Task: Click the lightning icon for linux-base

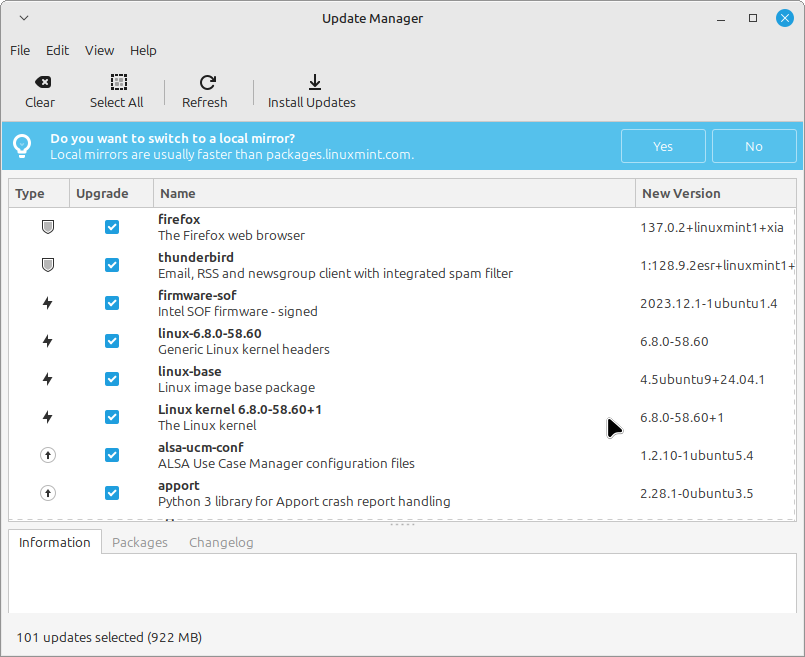Action: pyautogui.click(x=48, y=379)
